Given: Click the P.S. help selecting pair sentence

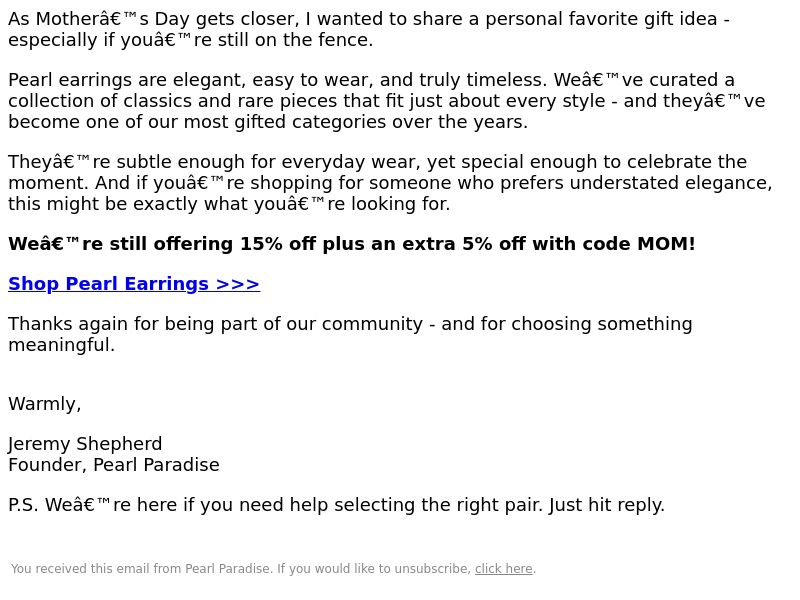Looking at the screenshot, I should pyautogui.click(x=337, y=505).
